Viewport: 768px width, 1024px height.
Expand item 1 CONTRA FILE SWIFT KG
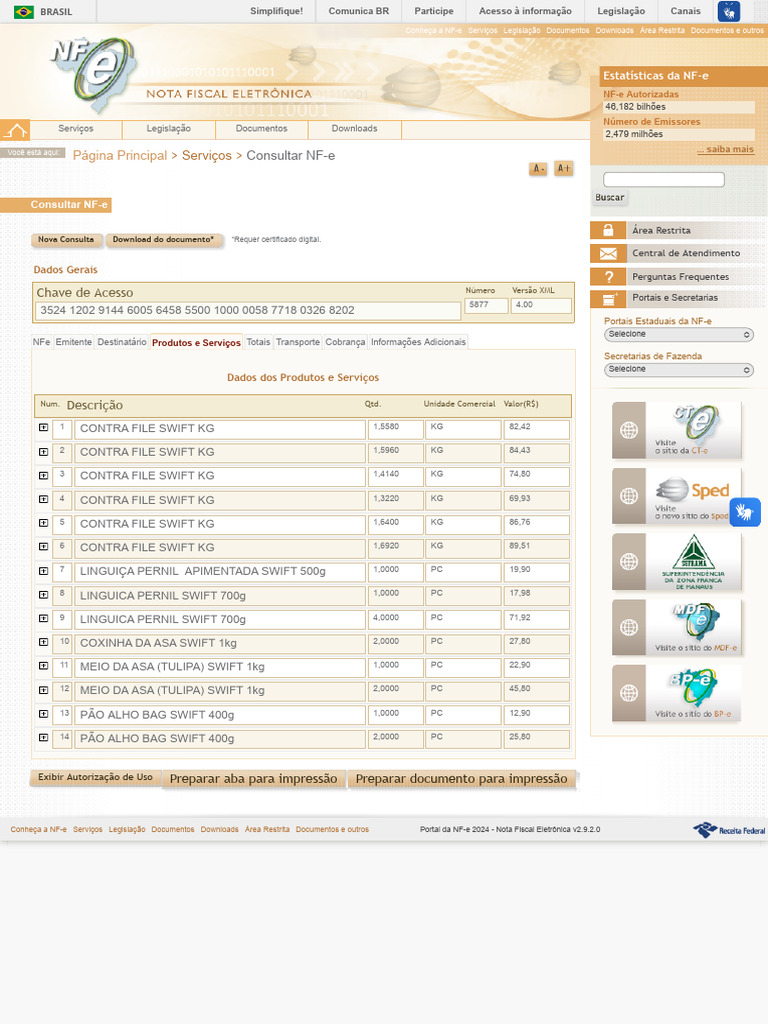(43, 428)
